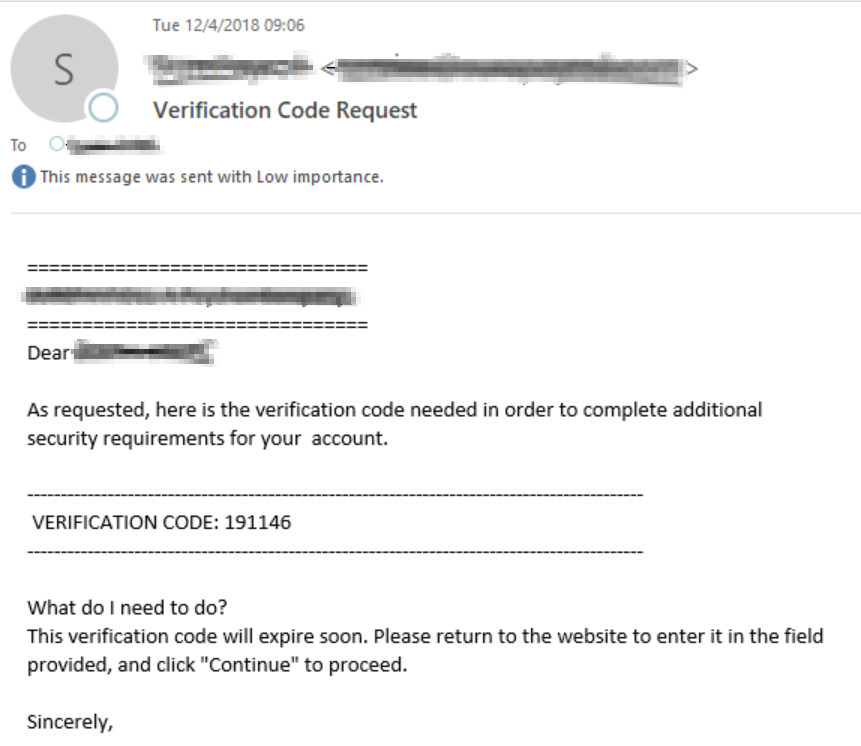This screenshot has width=861, height=746.
Task: Click the blue info icon for importance
Action: [24, 177]
